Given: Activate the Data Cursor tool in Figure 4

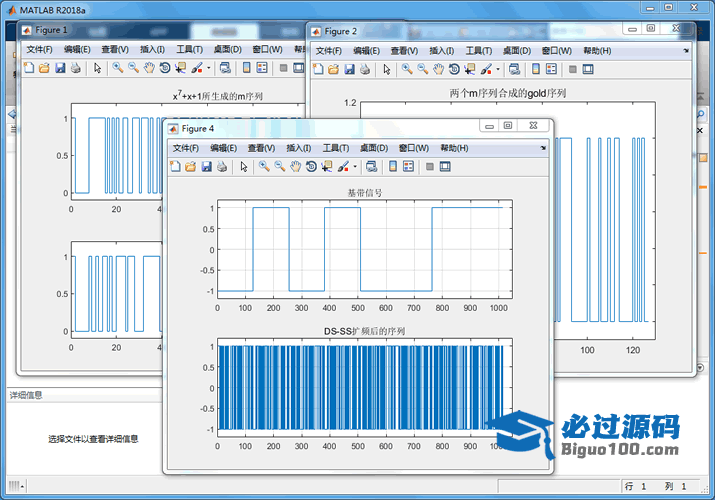Looking at the screenshot, I should (x=326, y=167).
